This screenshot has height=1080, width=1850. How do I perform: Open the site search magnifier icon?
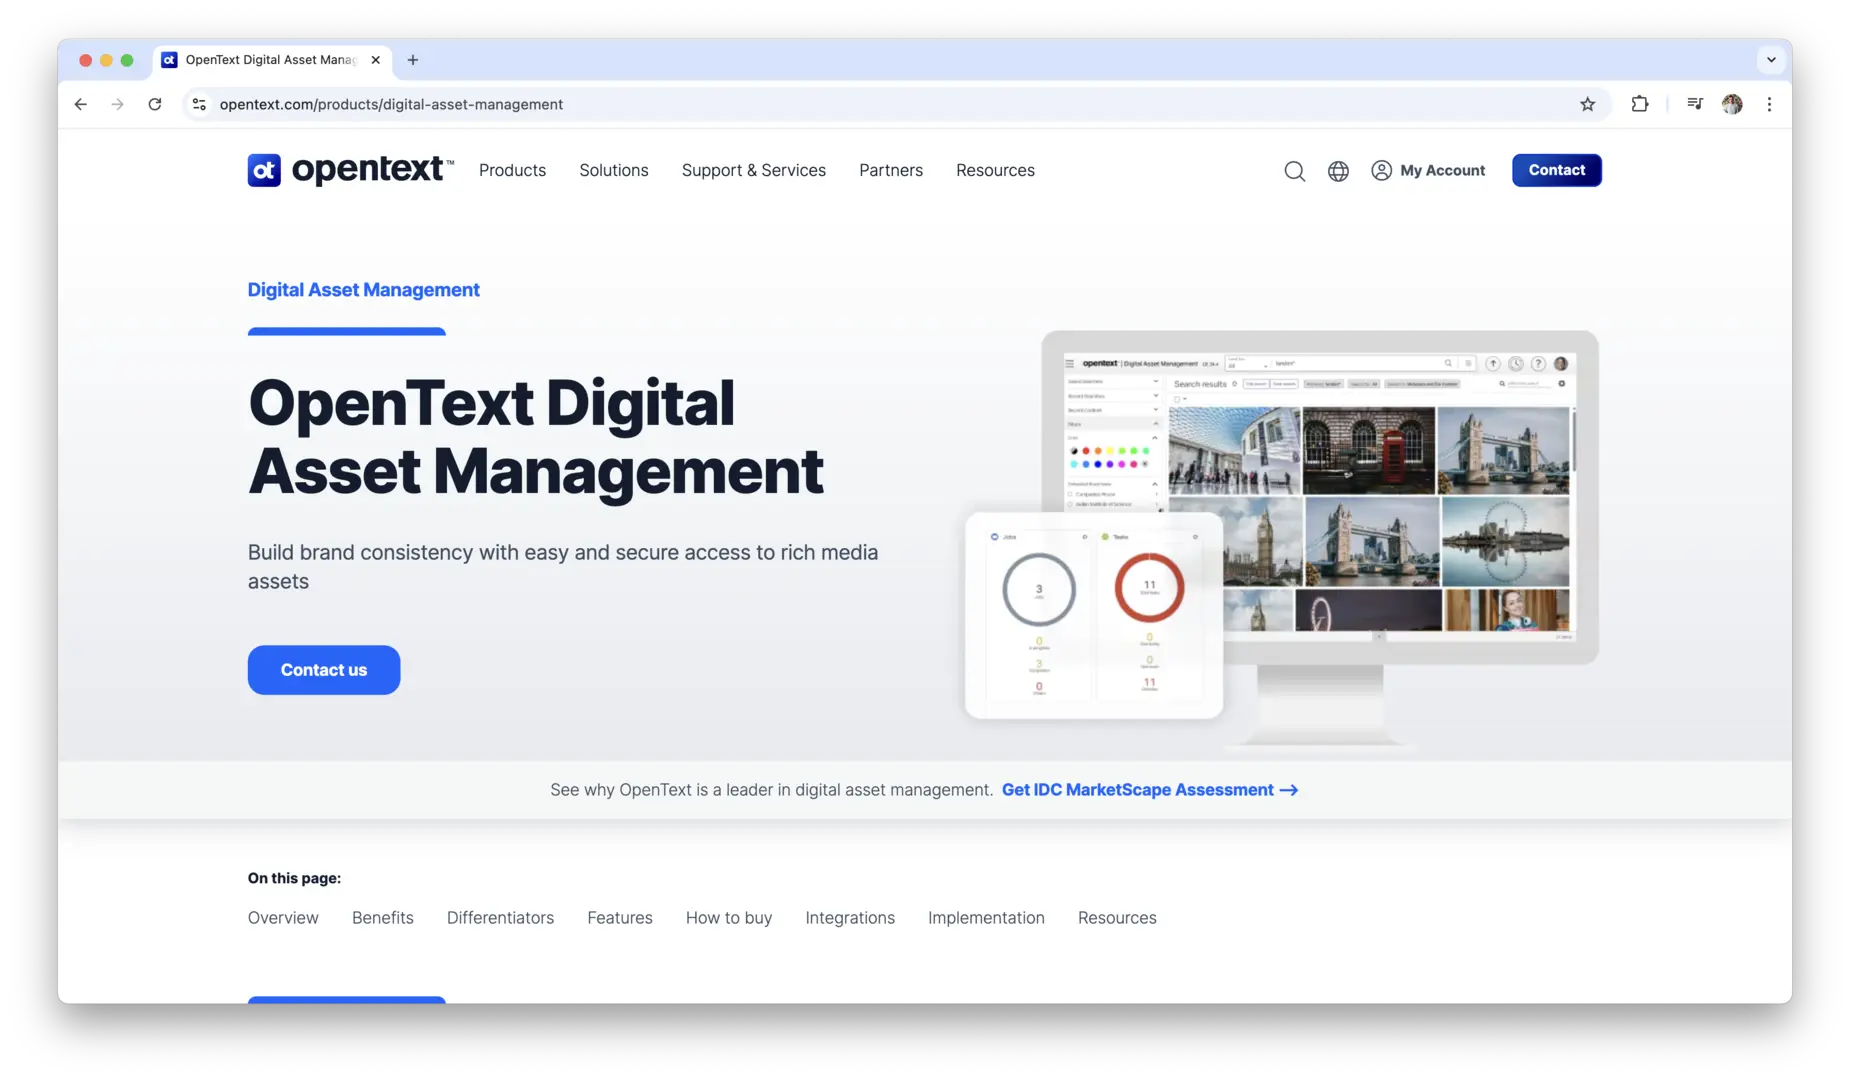pyautogui.click(x=1294, y=171)
